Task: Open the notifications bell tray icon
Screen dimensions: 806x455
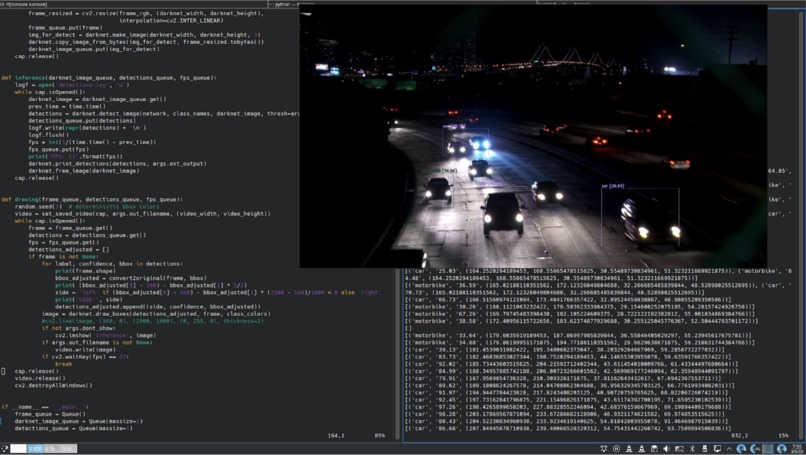Action: (603, 449)
